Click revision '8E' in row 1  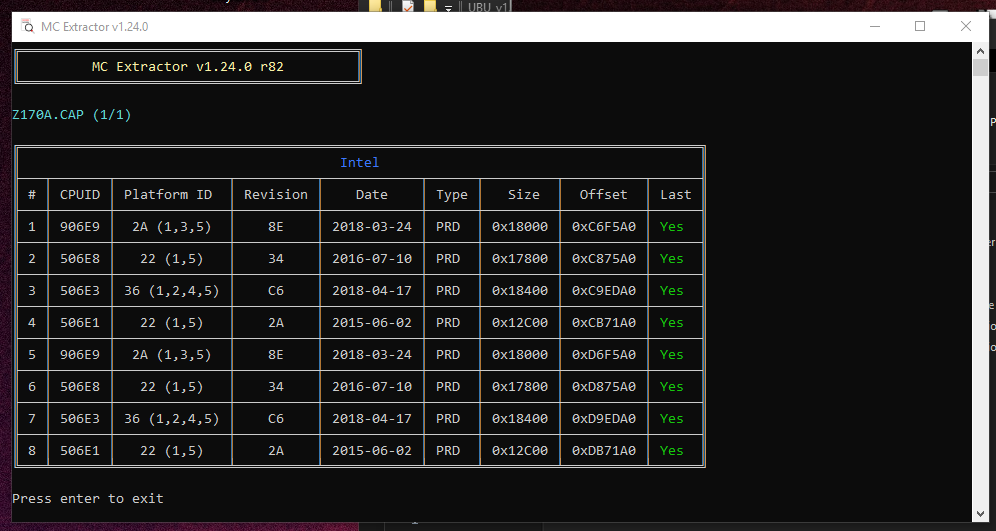(x=276, y=227)
